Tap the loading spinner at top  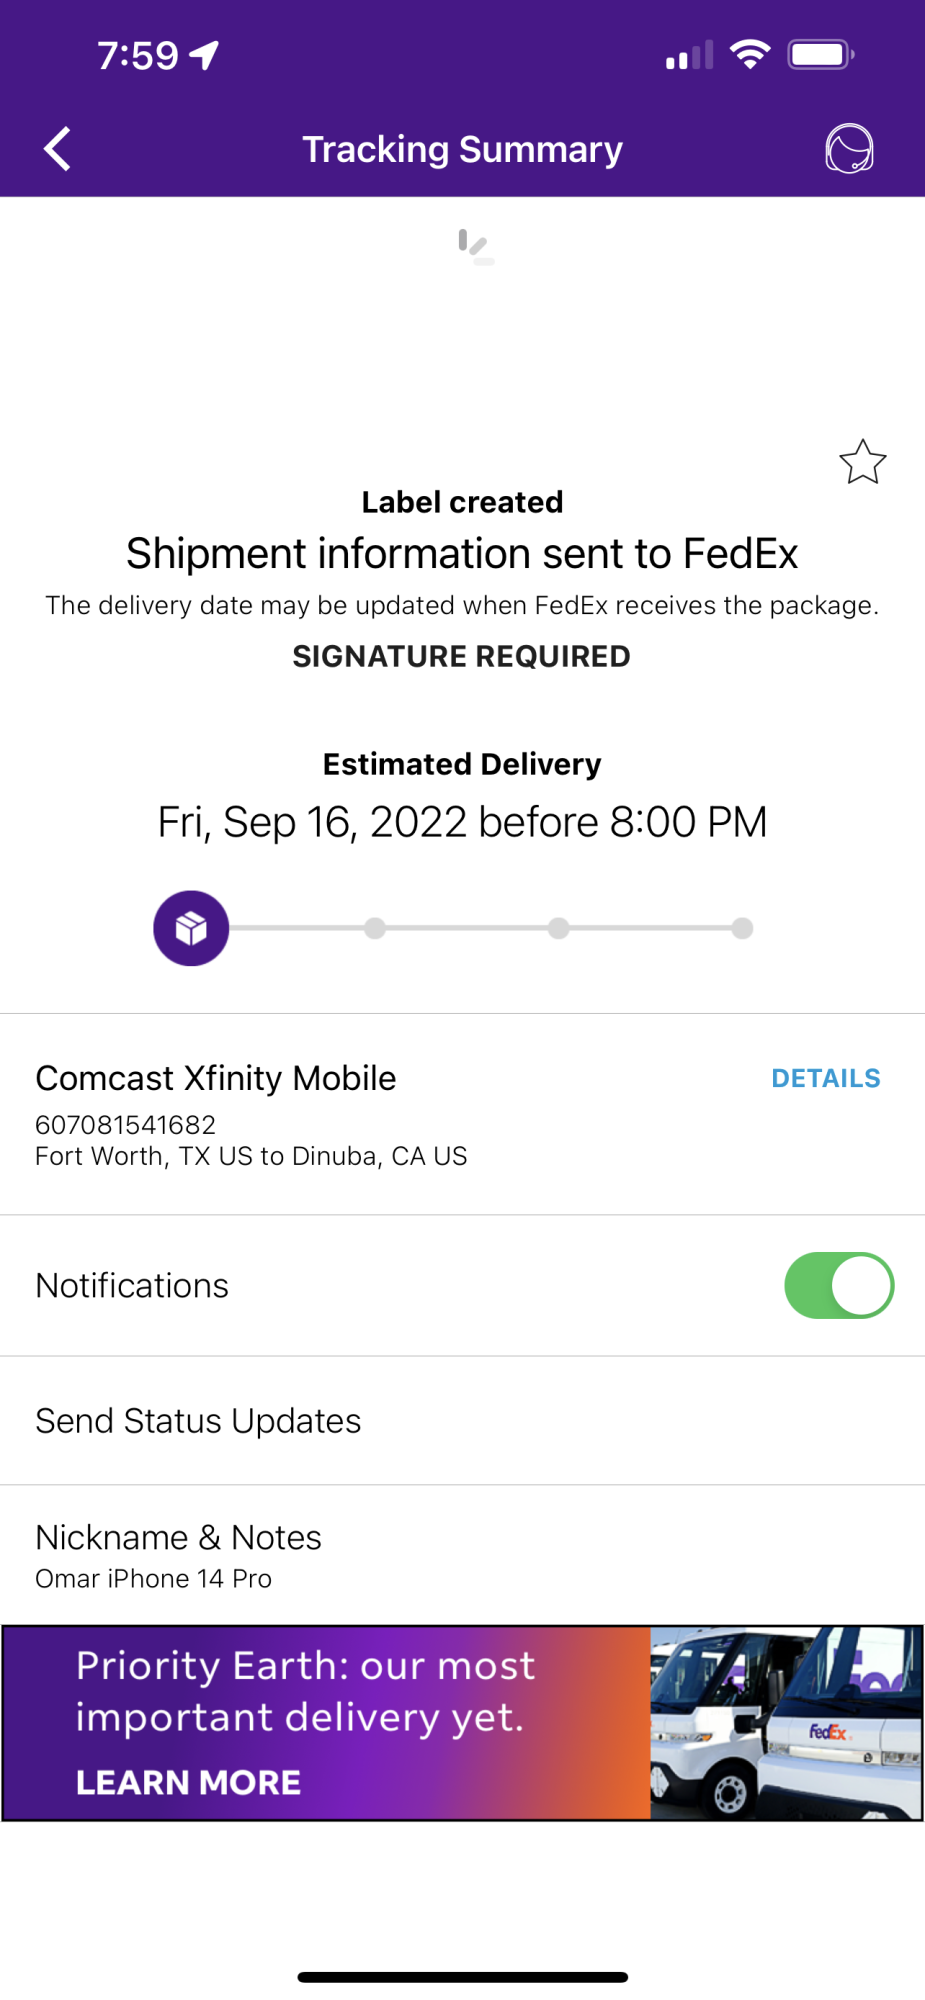[x=475, y=247]
